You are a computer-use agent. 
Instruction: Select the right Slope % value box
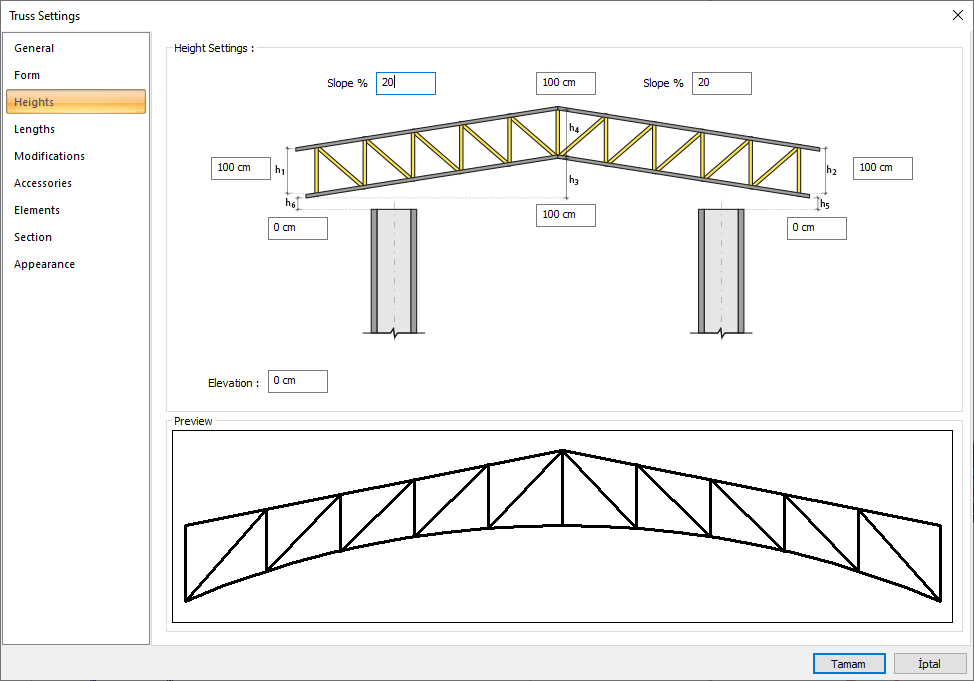point(721,83)
